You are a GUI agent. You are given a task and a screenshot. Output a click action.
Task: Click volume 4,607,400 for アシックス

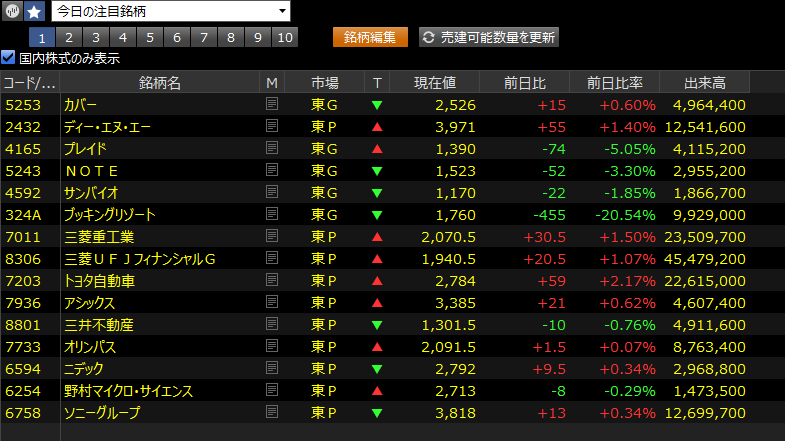pyautogui.click(x=709, y=303)
